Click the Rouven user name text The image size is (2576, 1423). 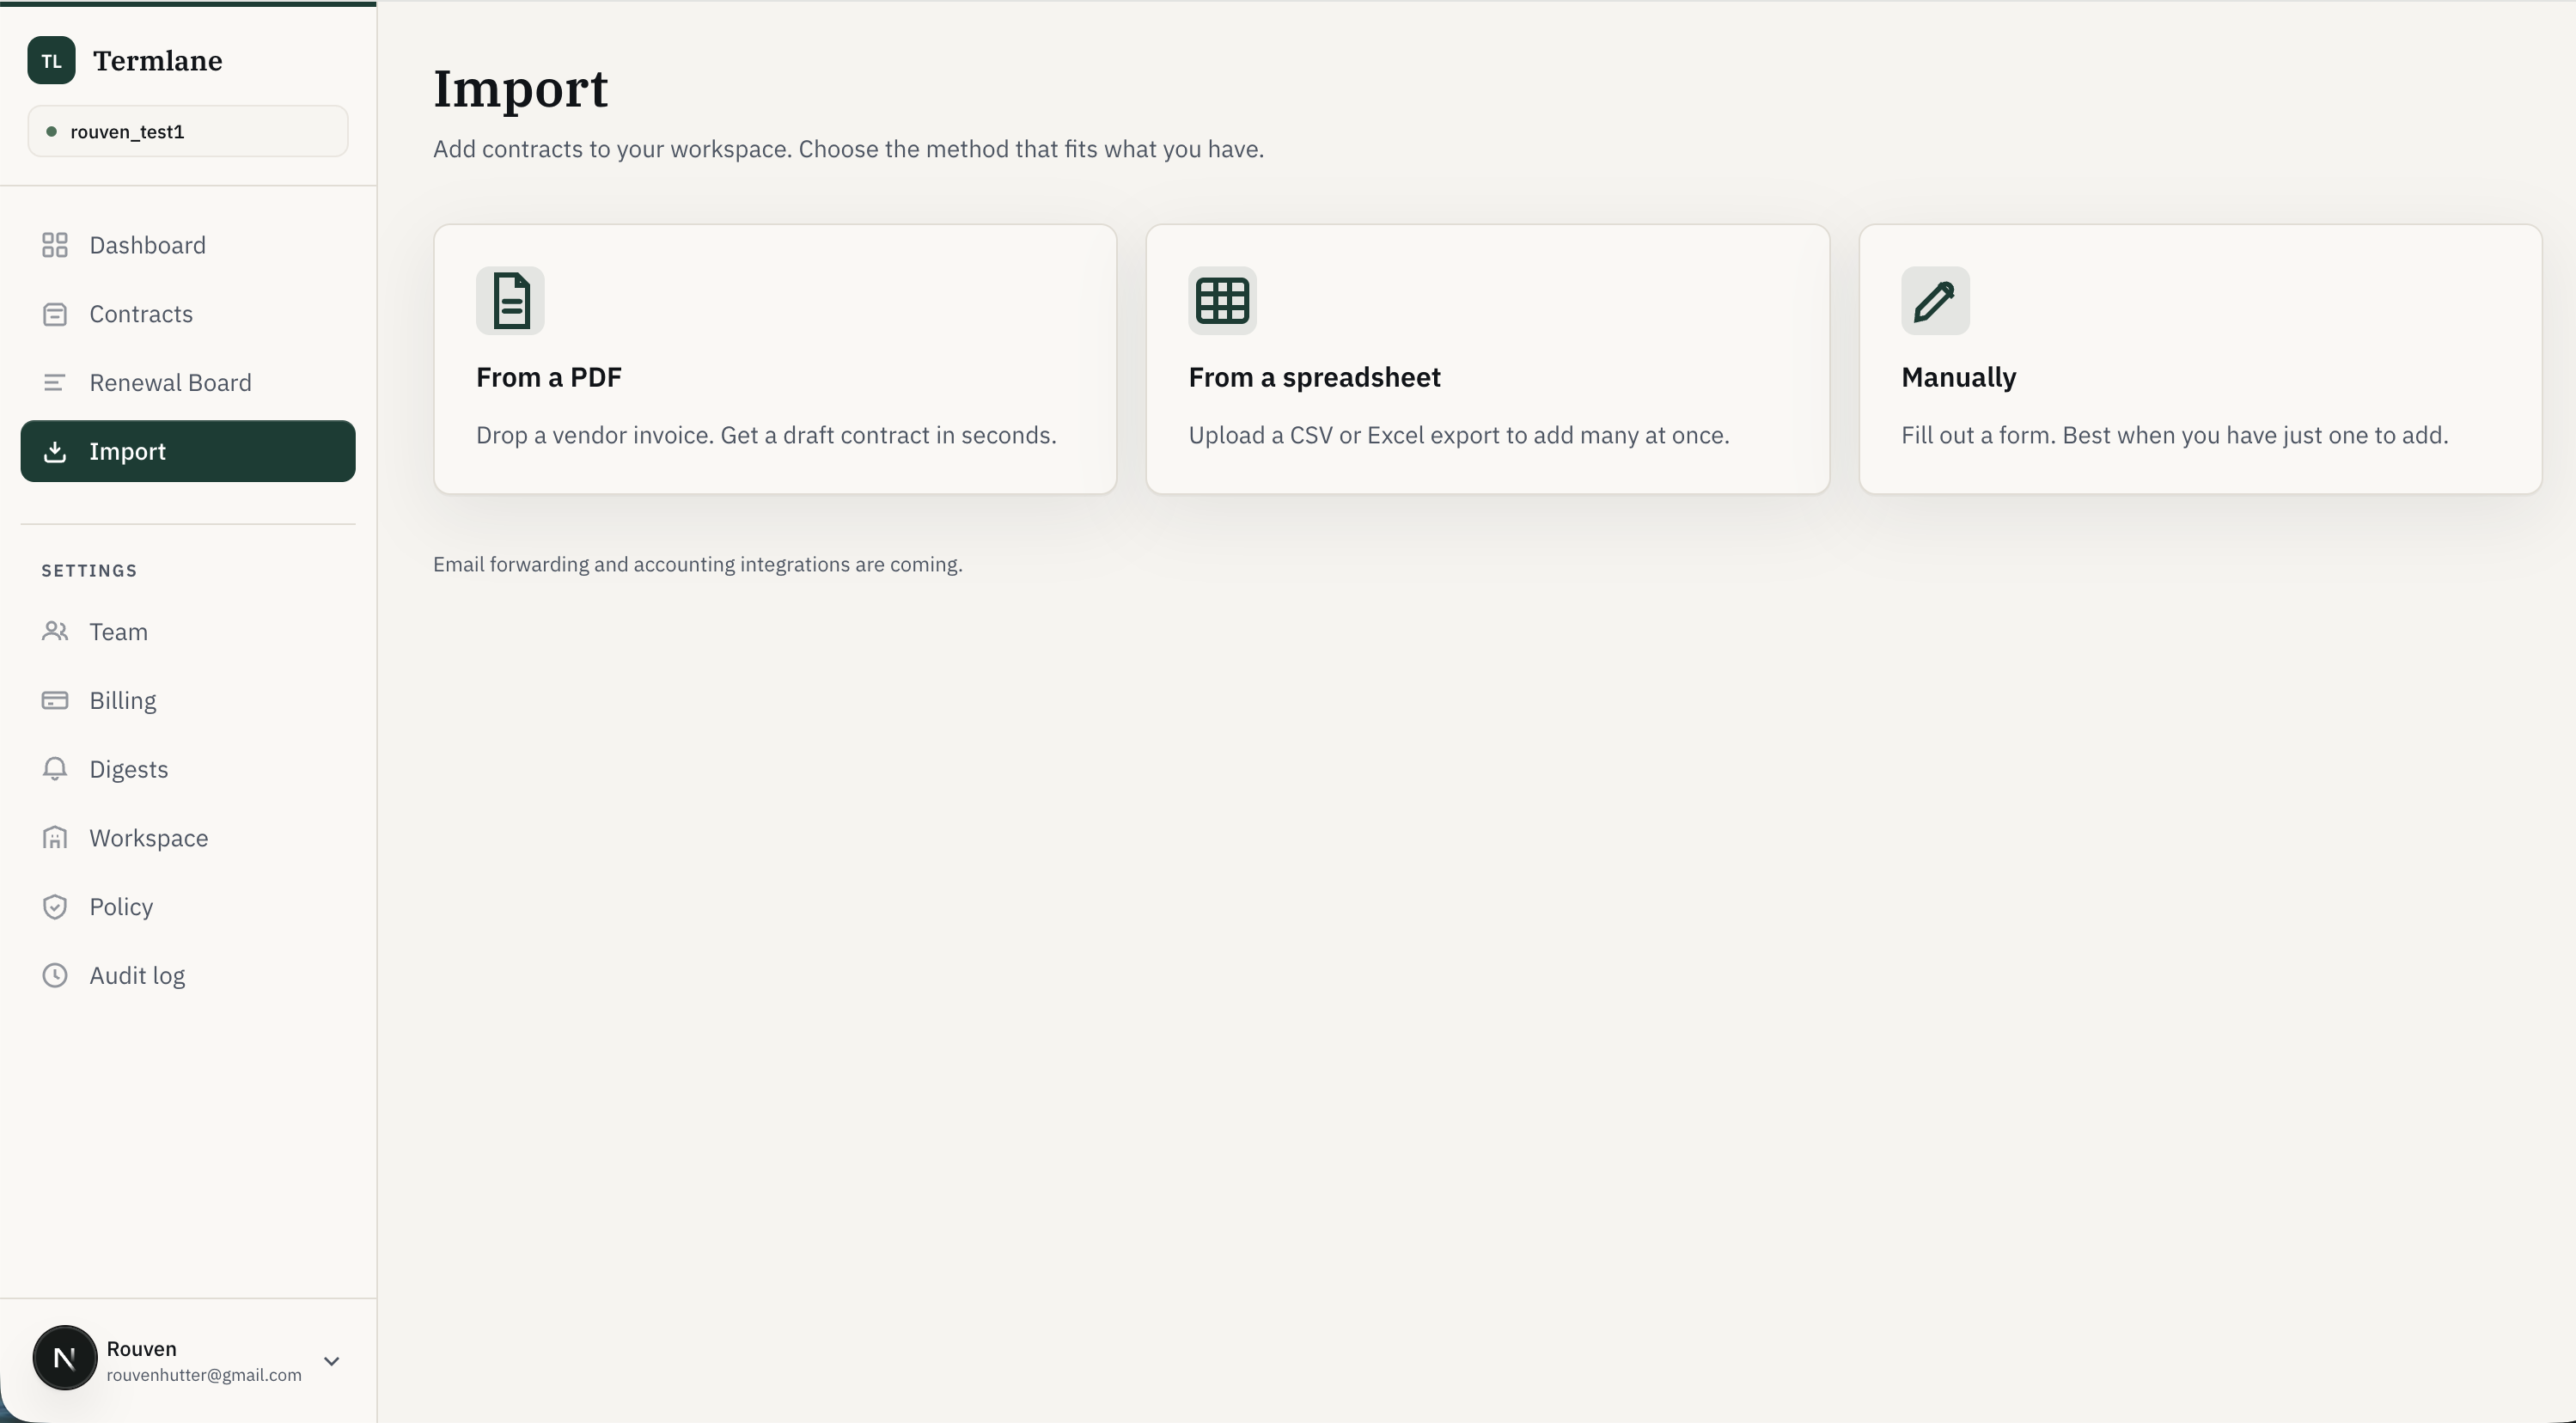coord(141,1348)
